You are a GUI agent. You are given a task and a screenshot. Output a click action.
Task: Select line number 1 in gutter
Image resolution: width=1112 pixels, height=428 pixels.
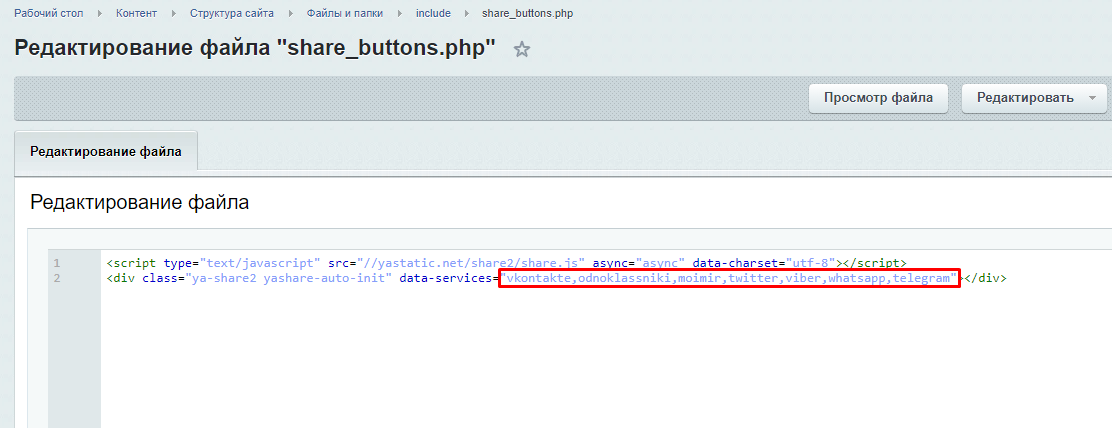pyautogui.click(x=57, y=263)
